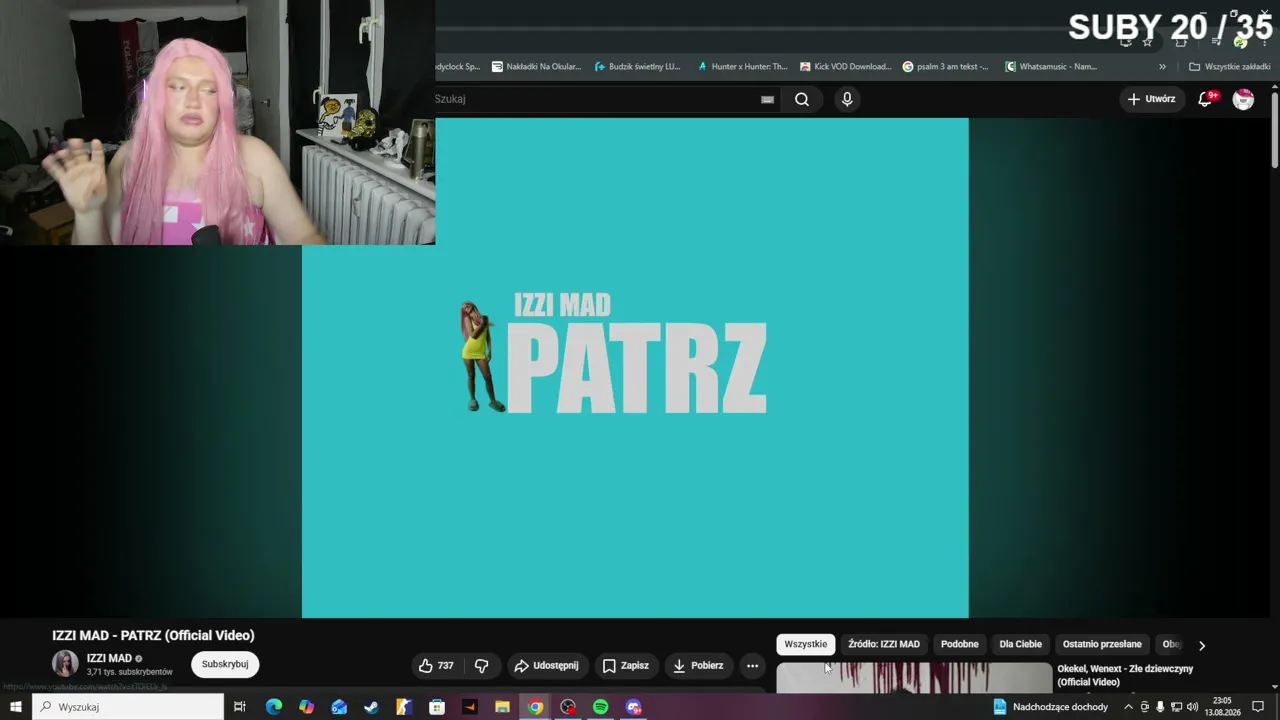Select the Podobne filter chip
The image size is (1280, 720).
tap(960, 644)
